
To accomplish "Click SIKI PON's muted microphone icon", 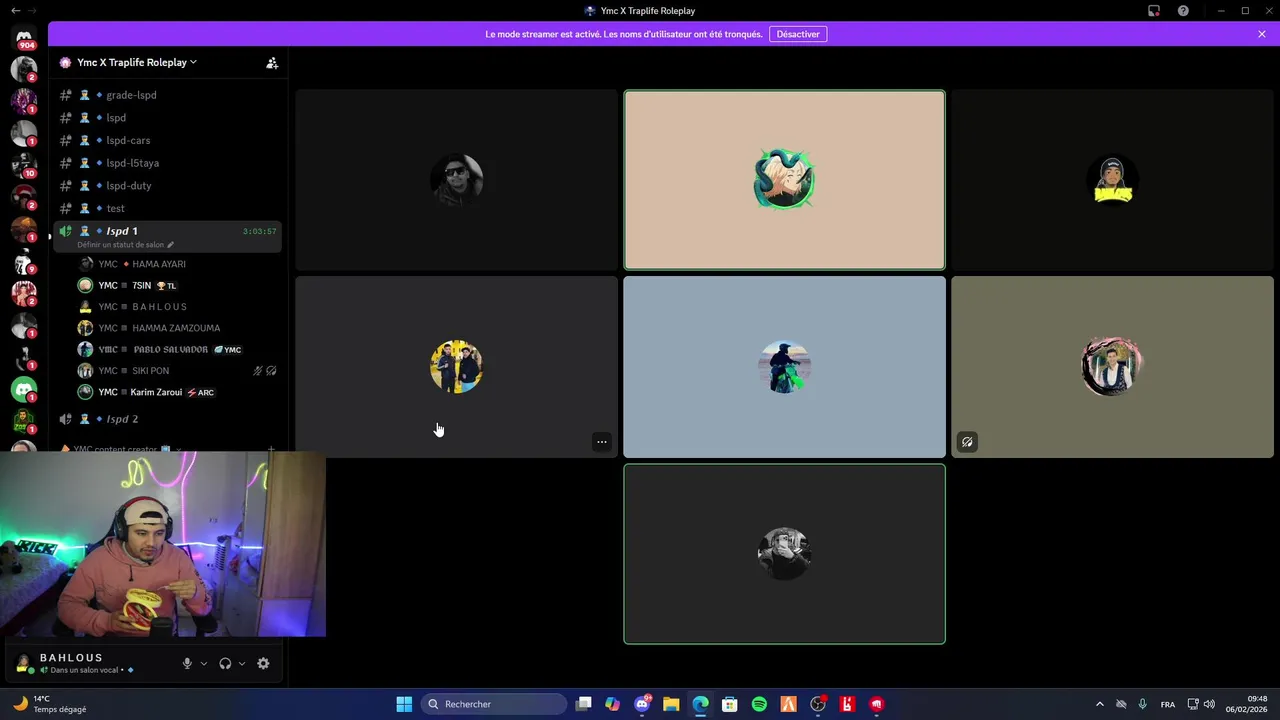I will tap(258, 371).
